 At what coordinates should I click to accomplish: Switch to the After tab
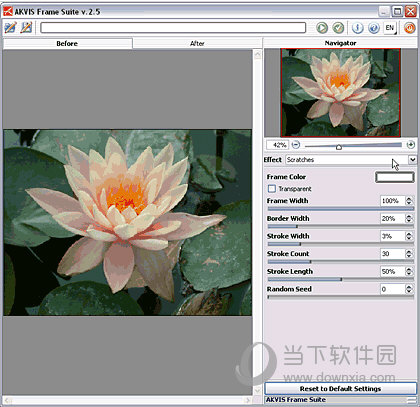coord(197,43)
